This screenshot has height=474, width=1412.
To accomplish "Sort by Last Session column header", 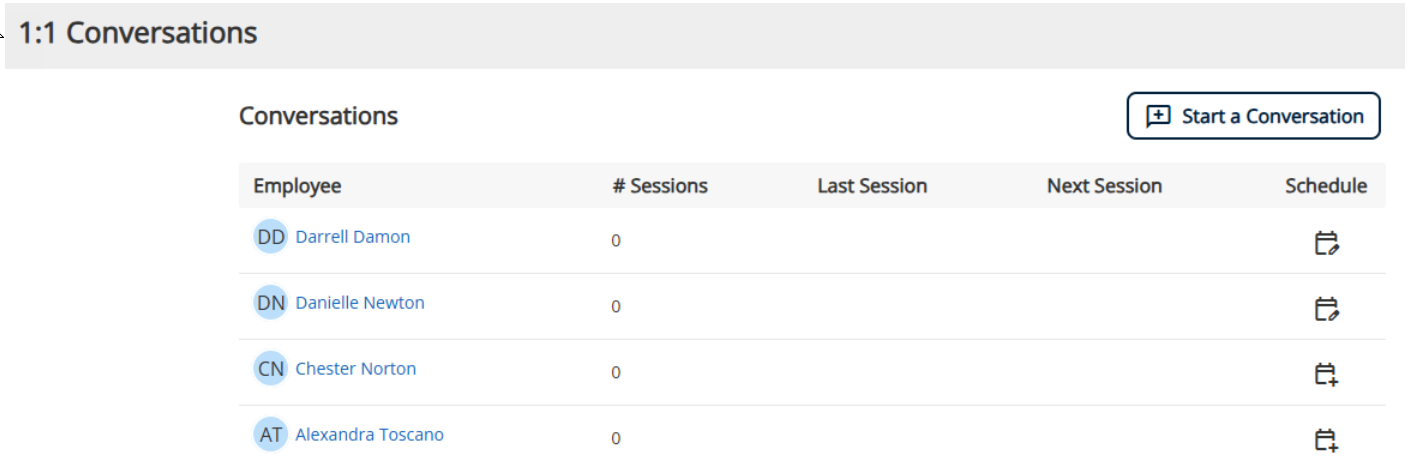I will pyautogui.click(x=872, y=186).
